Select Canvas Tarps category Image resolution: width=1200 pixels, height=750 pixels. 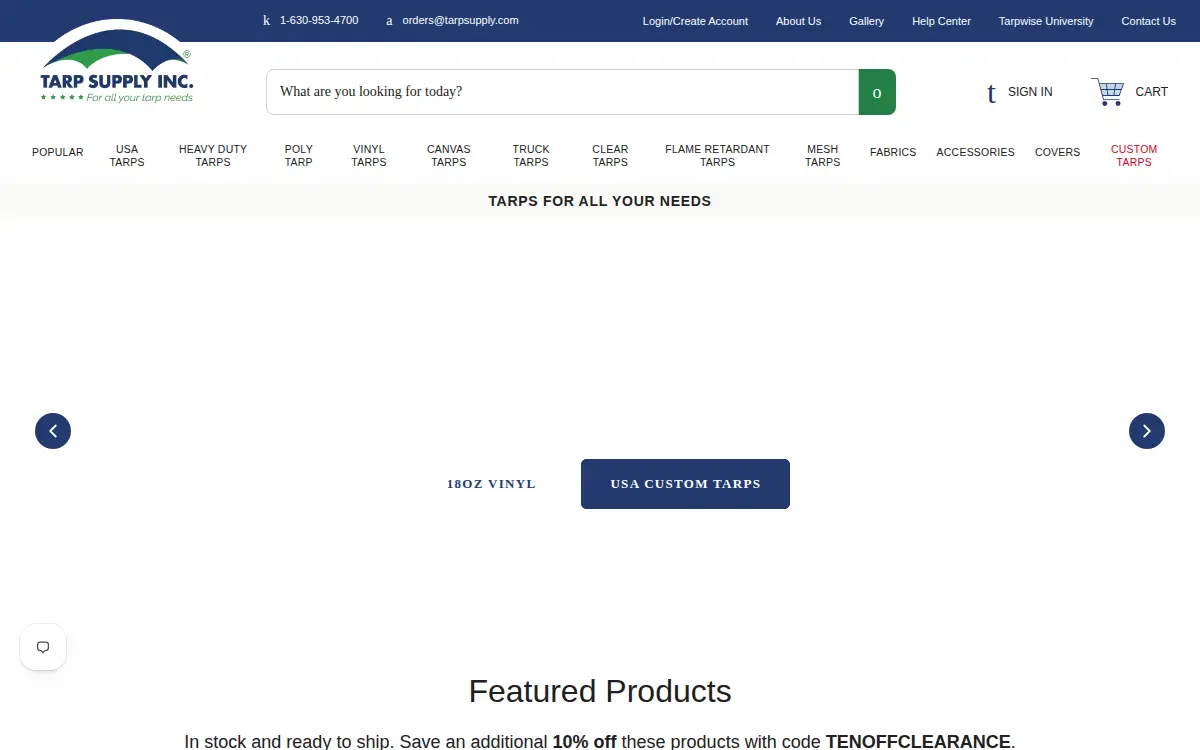tap(449, 156)
